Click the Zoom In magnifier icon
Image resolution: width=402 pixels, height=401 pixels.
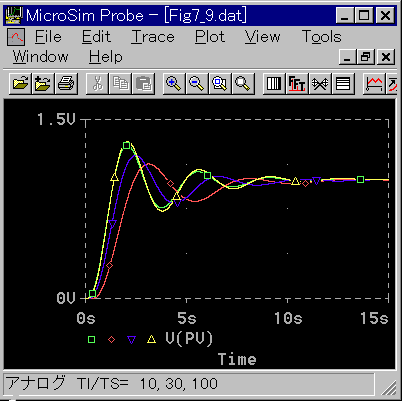(x=174, y=83)
